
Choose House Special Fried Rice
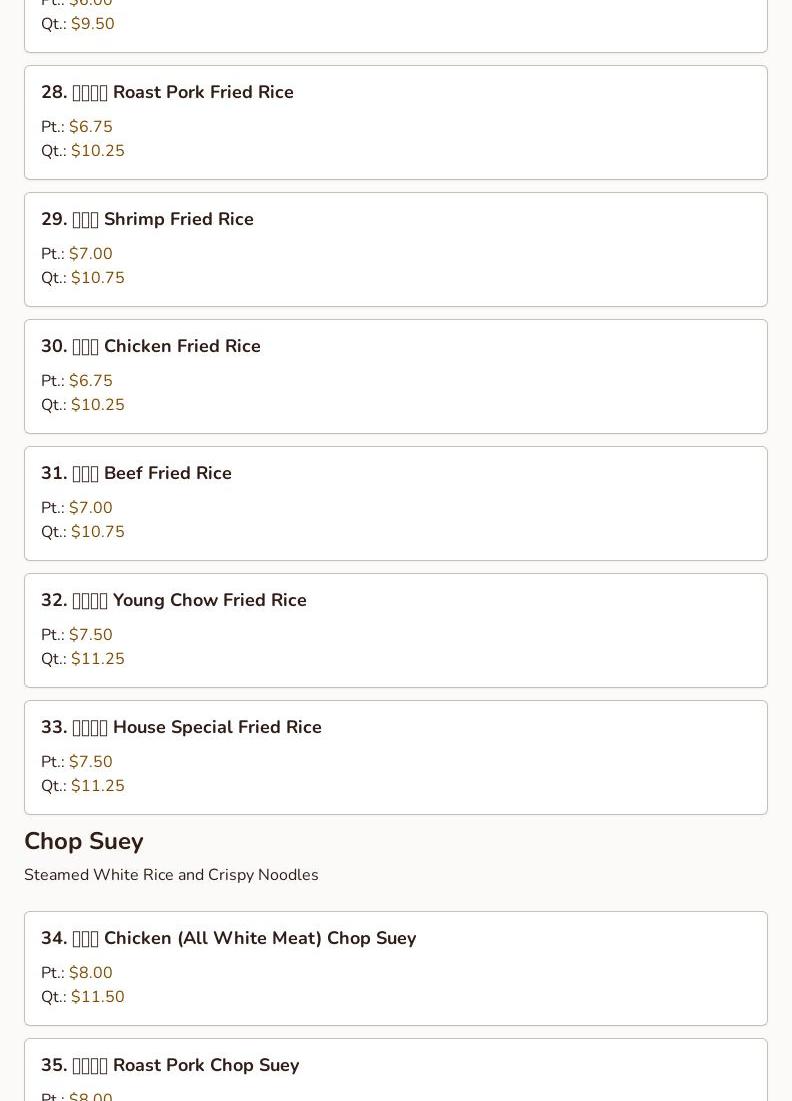pos(181,727)
